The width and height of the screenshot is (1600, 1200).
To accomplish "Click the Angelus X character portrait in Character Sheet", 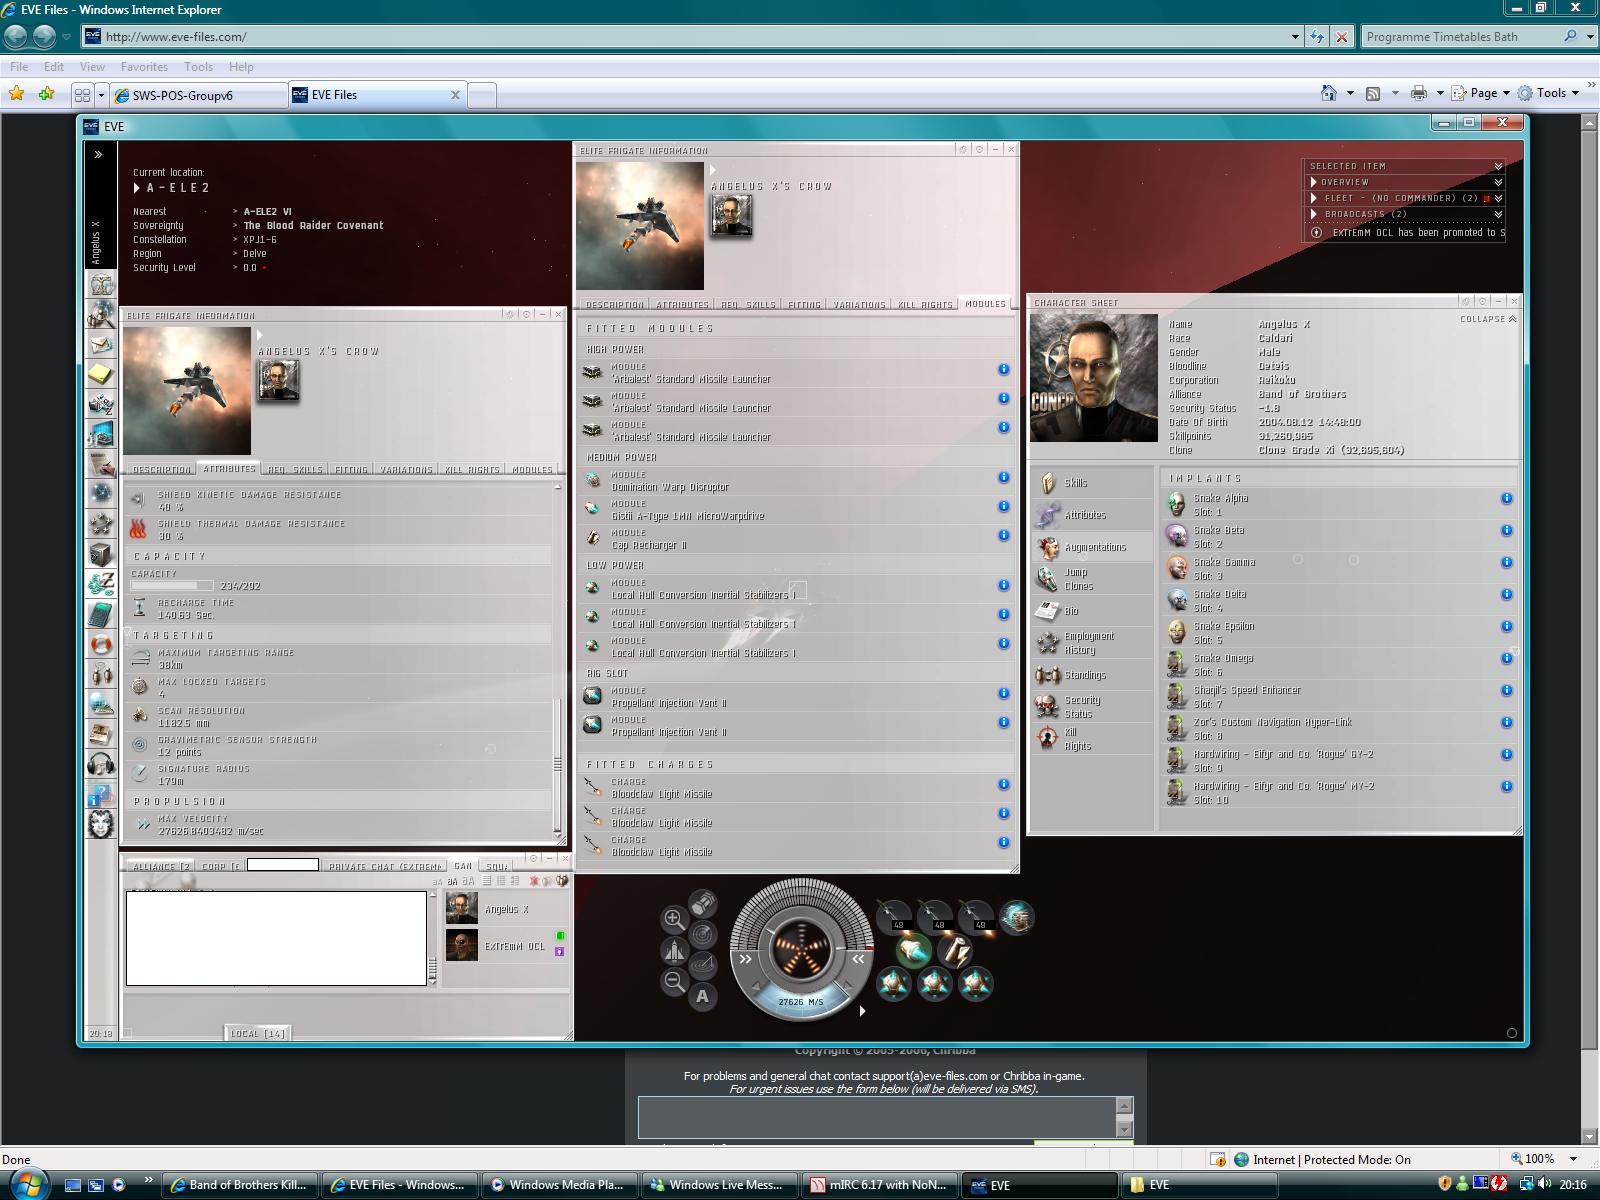I will (1093, 378).
